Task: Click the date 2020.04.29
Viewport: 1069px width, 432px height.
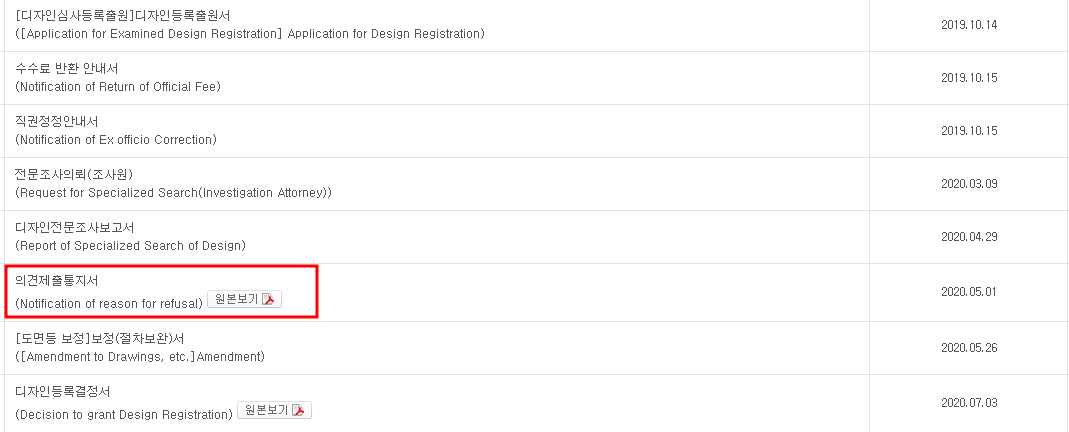Action: click(x=969, y=237)
